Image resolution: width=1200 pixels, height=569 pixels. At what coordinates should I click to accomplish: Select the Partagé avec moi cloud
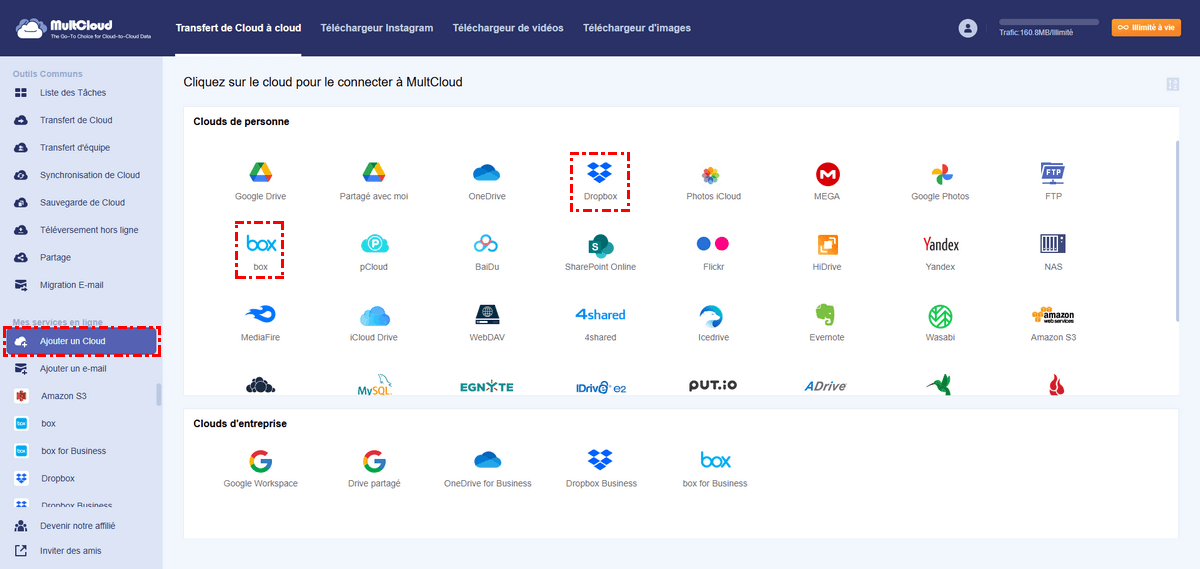[374, 181]
